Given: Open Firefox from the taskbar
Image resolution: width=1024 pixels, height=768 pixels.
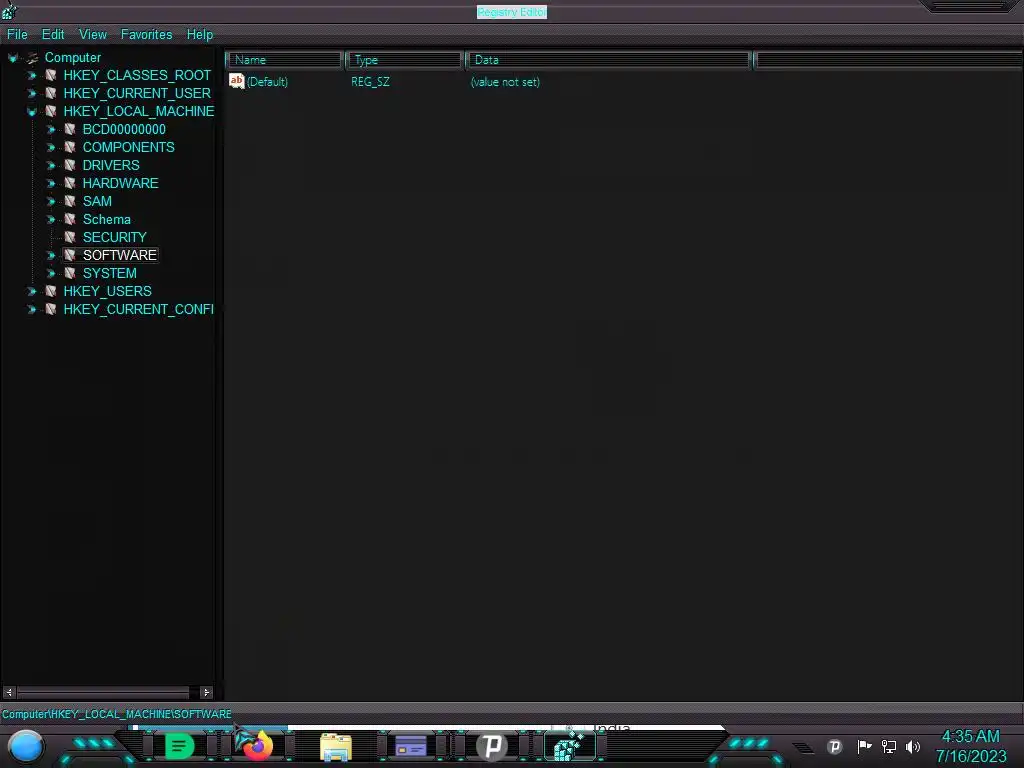Looking at the screenshot, I should [x=257, y=746].
